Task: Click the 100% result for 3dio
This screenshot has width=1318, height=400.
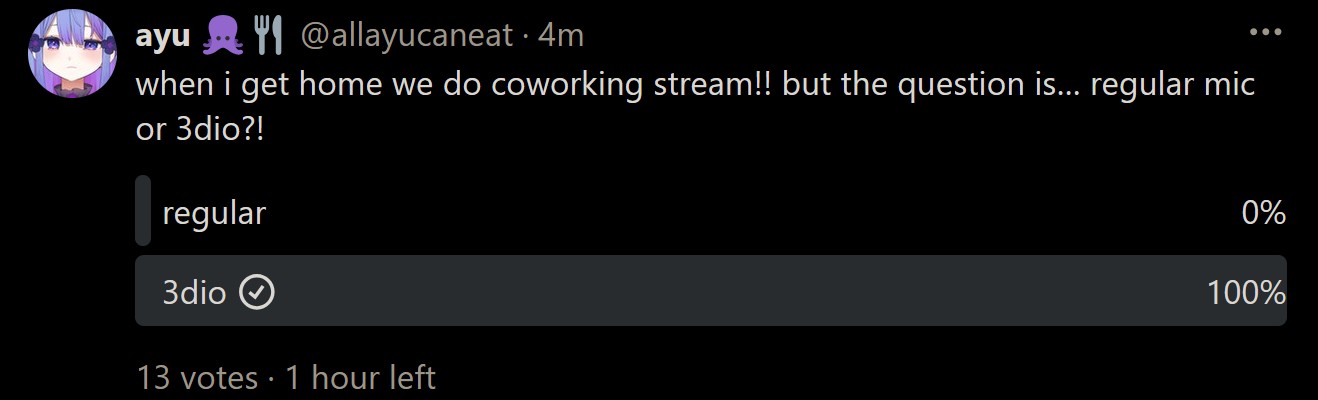Action: (x=1245, y=292)
